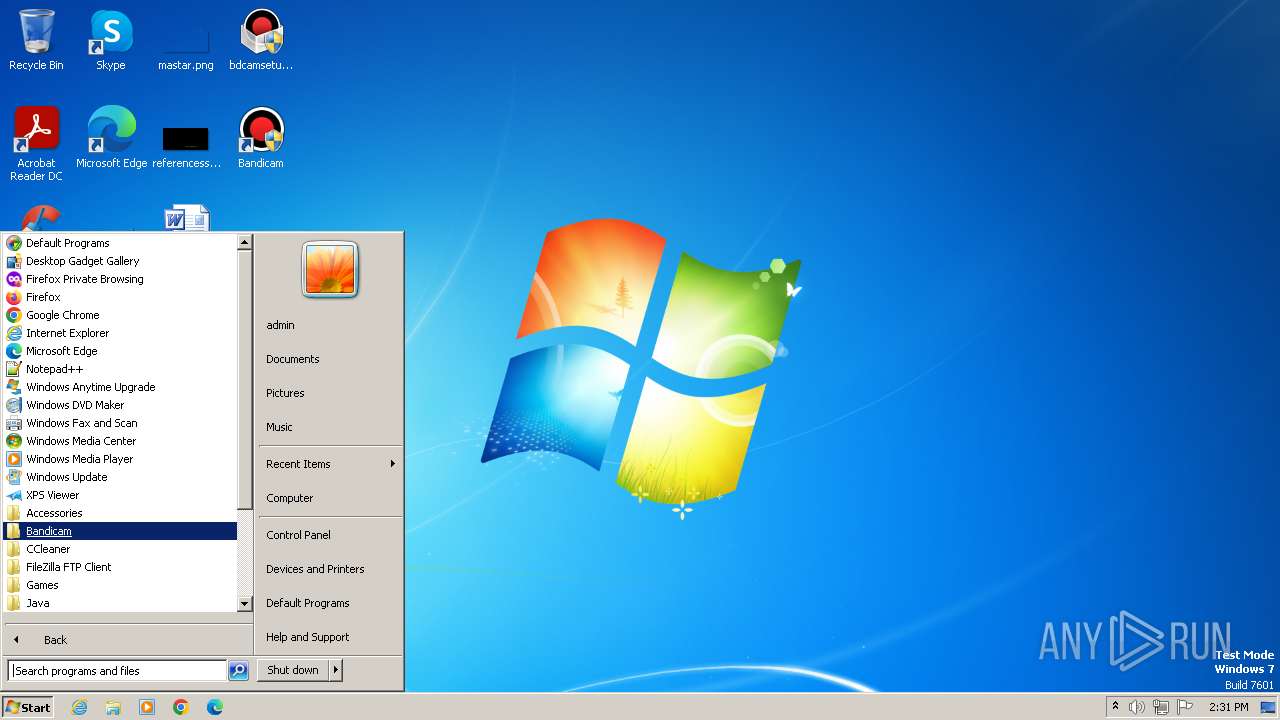This screenshot has height=720, width=1280.
Task: Show hidden system tray icons
Action: coord(1115,707)
